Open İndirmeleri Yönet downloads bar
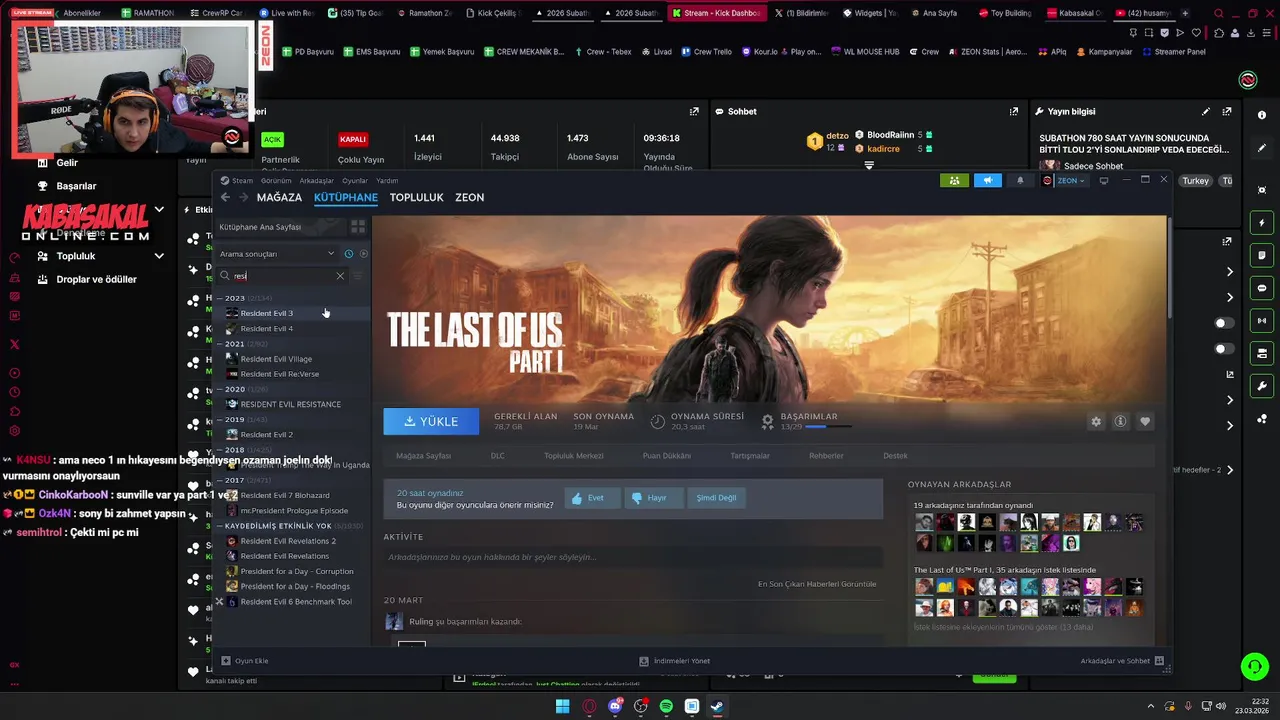1280x720 pixels. point(675,661)
